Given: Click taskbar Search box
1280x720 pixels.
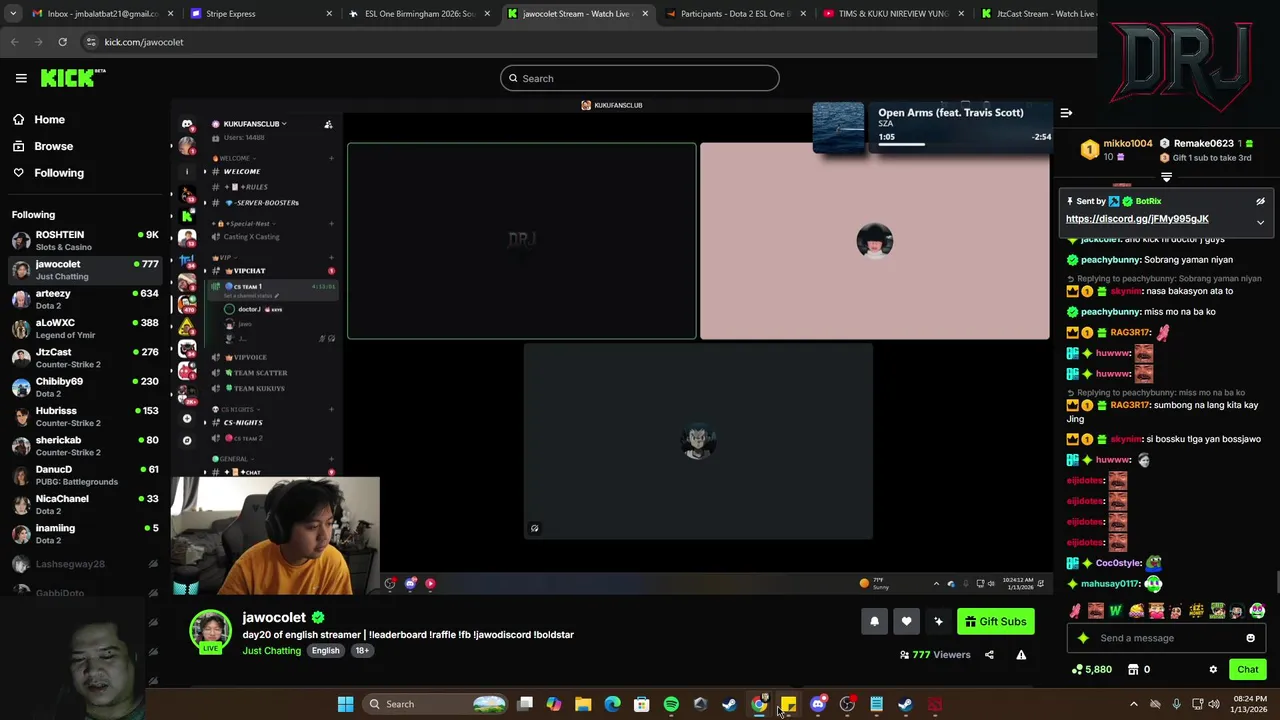Looking at the screenshot, I should point(438,704).
